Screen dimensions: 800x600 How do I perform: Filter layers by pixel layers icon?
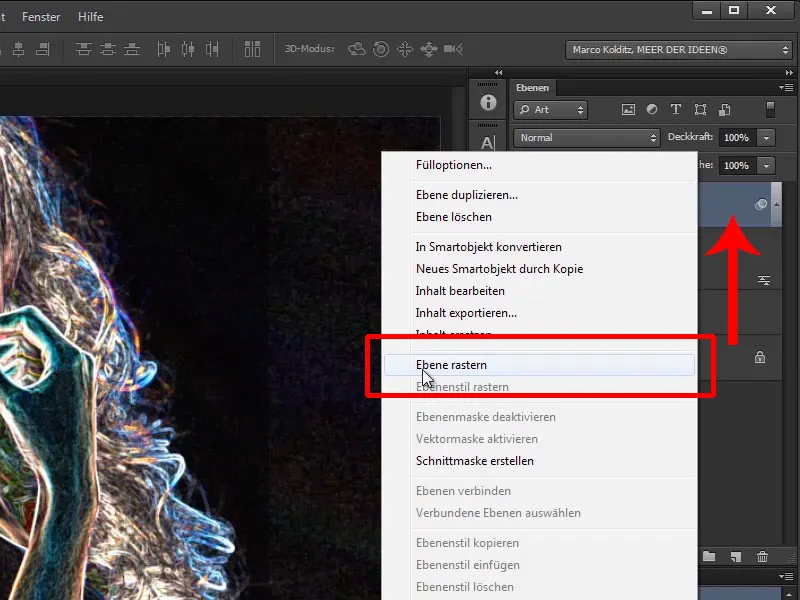click(x=628, y=109)
